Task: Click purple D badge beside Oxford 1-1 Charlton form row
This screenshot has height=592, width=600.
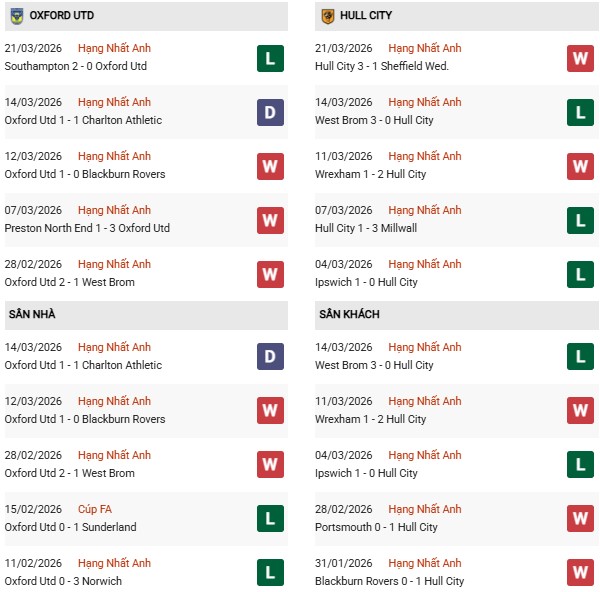Action: coord(270,112)
